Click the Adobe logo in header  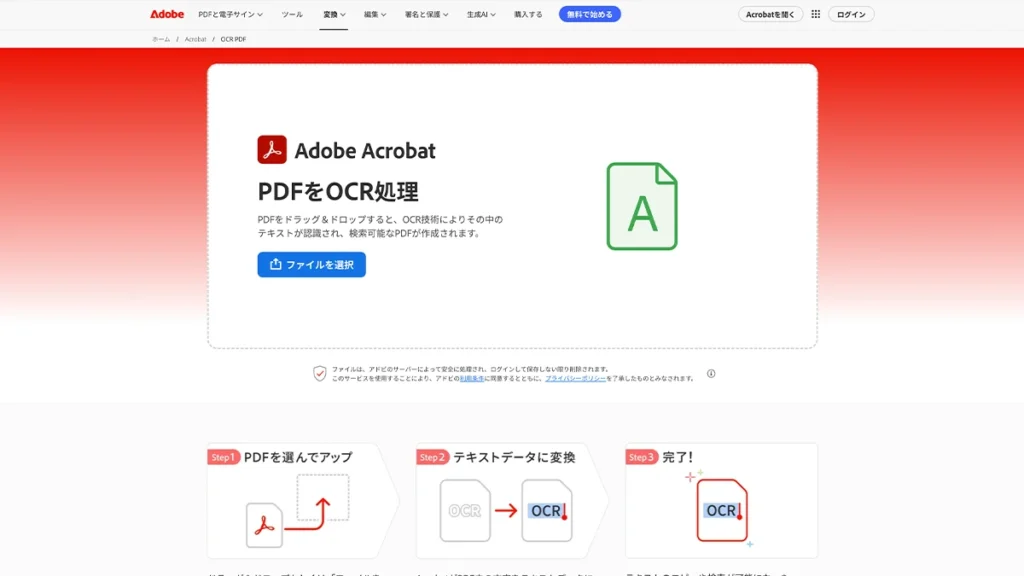coord(167,14)
